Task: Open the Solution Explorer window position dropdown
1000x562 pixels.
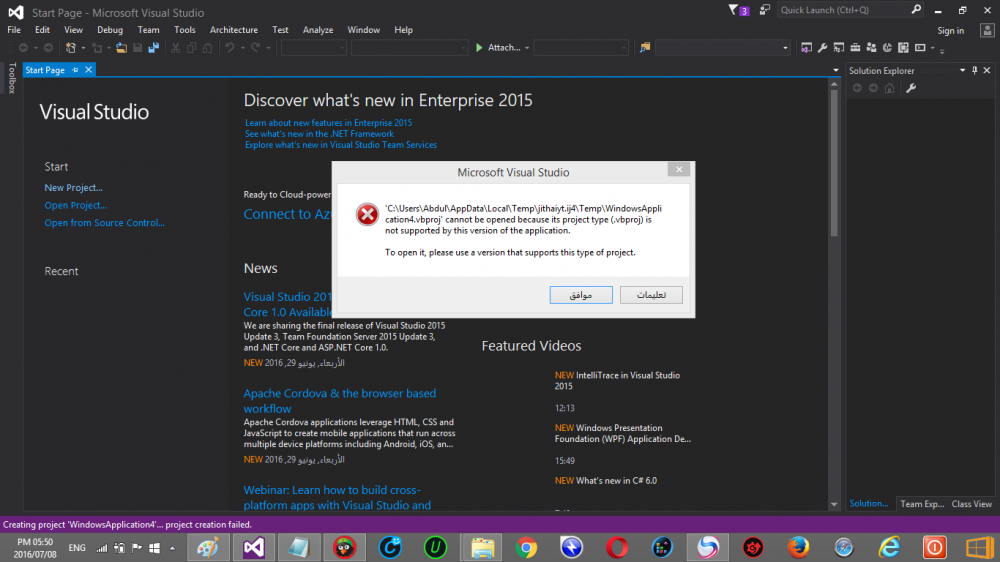Action: [x=962, y=70]
